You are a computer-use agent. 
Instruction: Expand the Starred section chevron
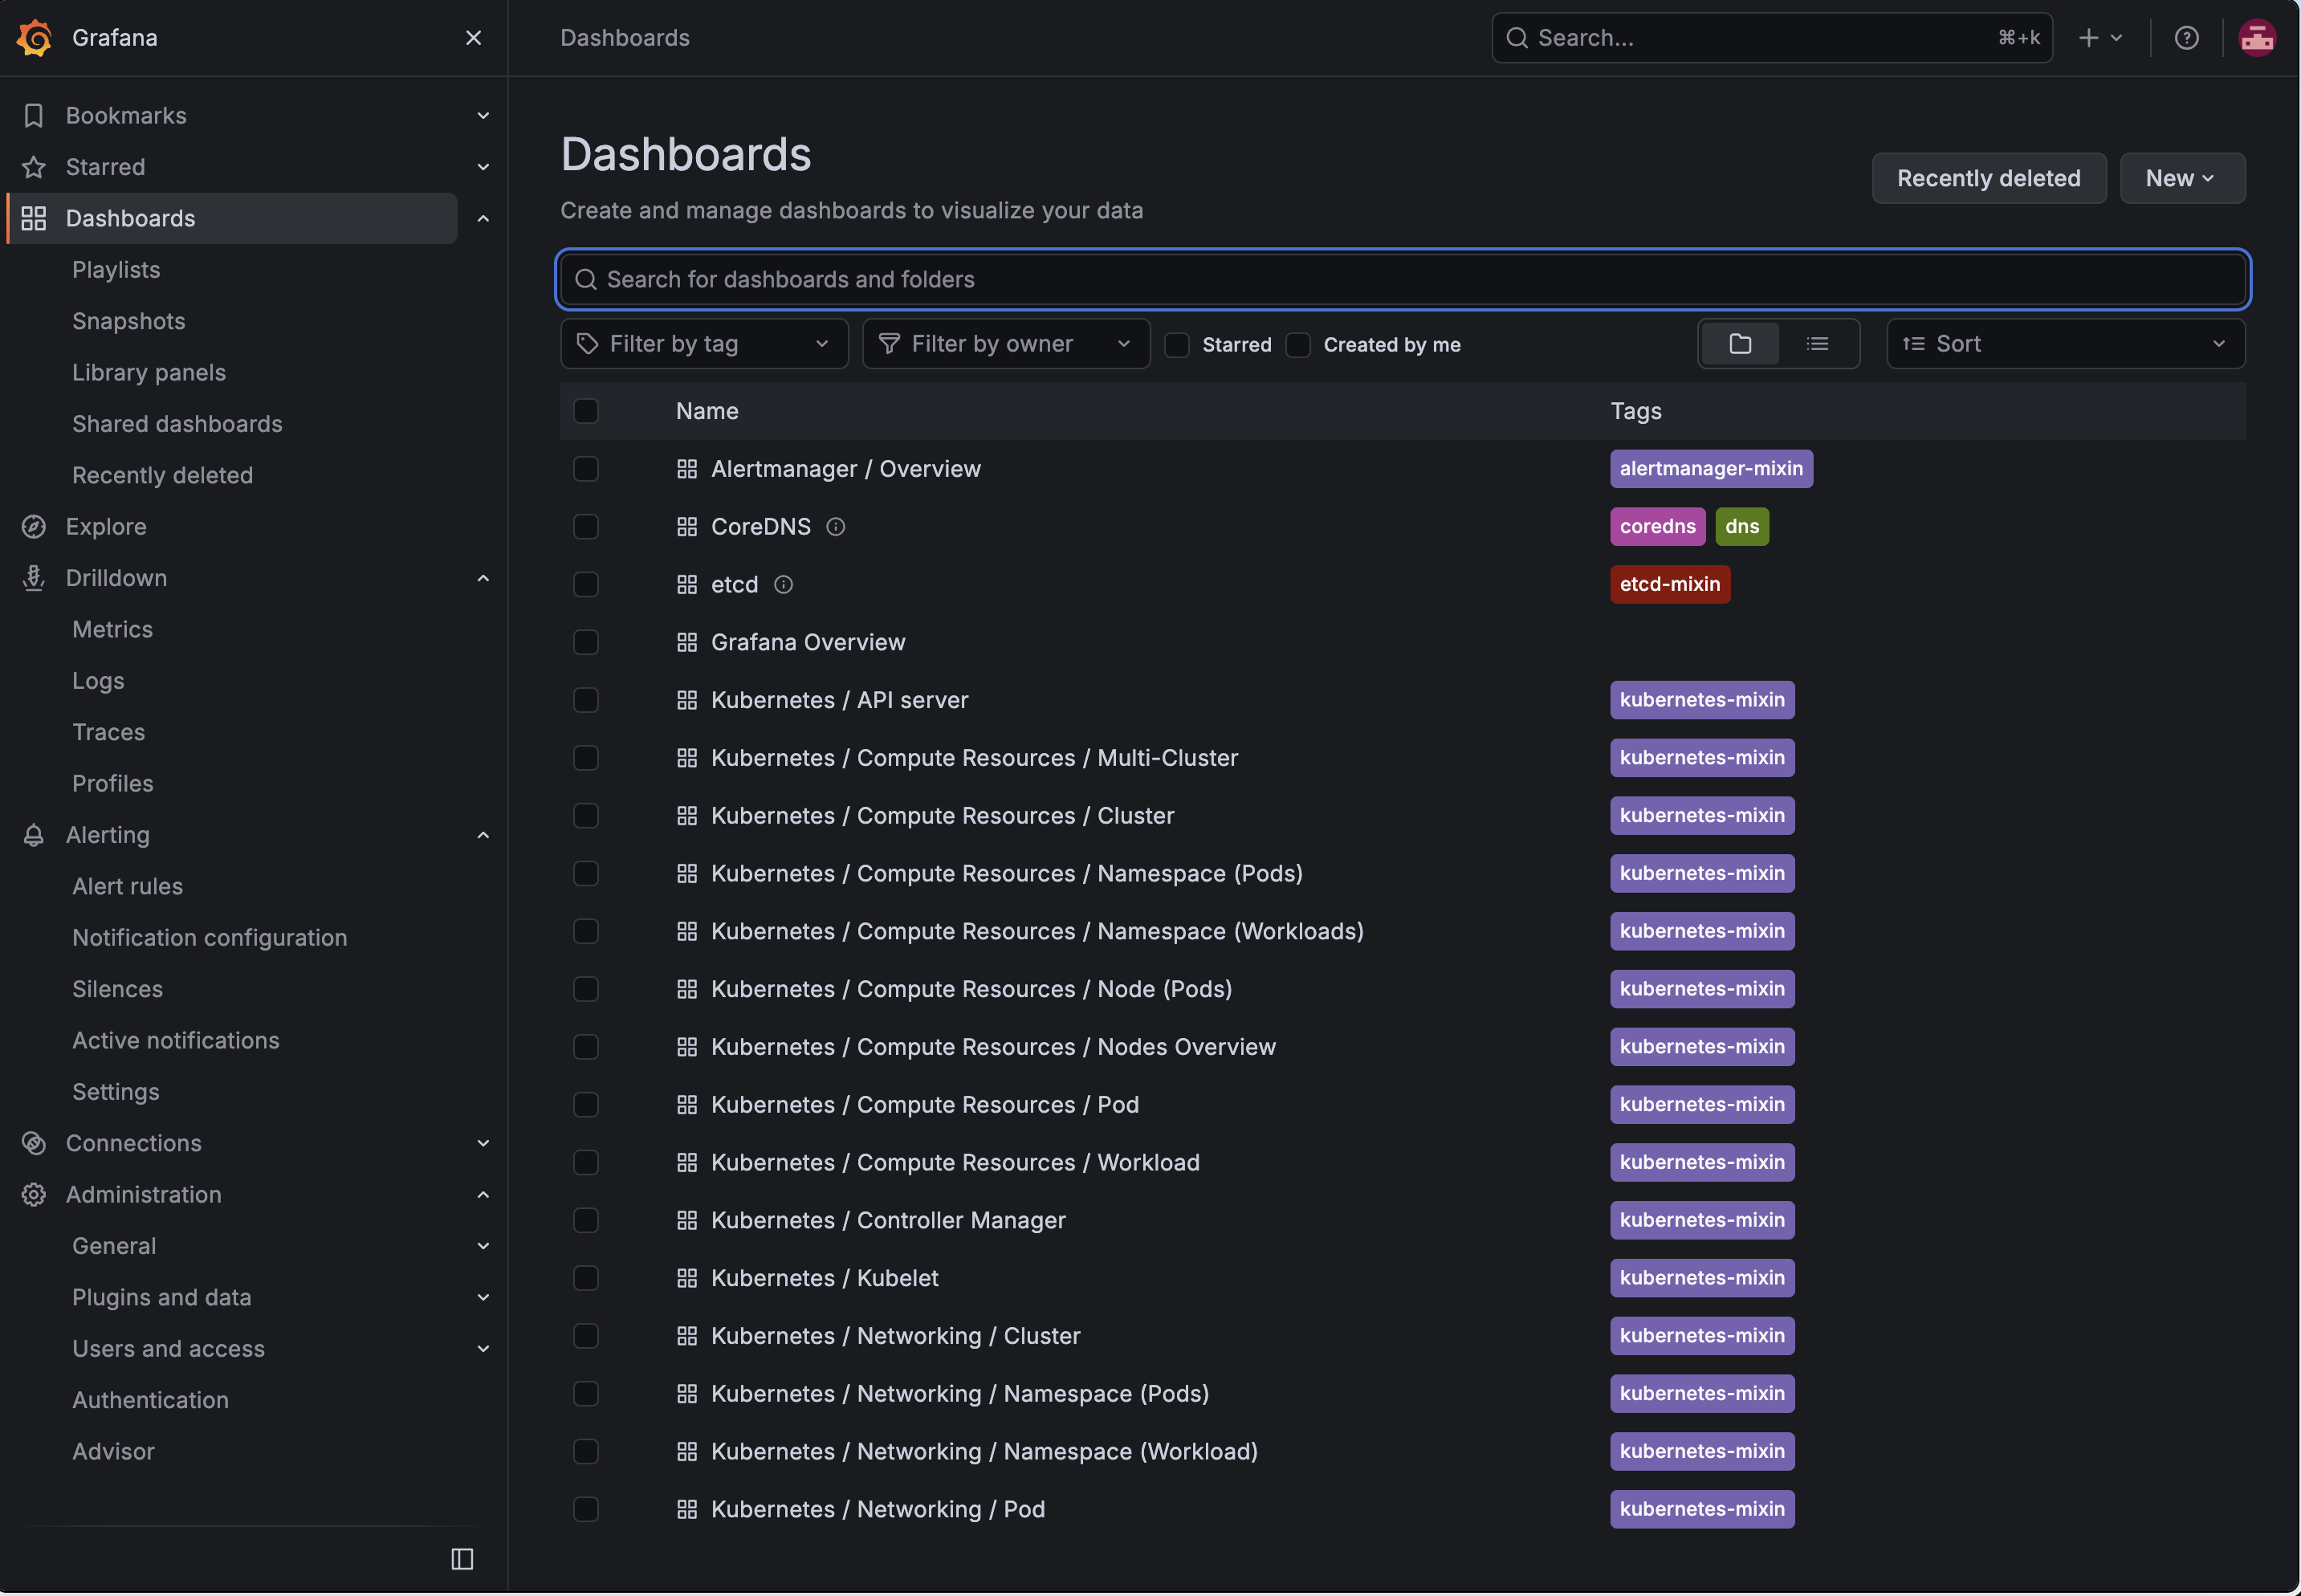tap(483, 167)
